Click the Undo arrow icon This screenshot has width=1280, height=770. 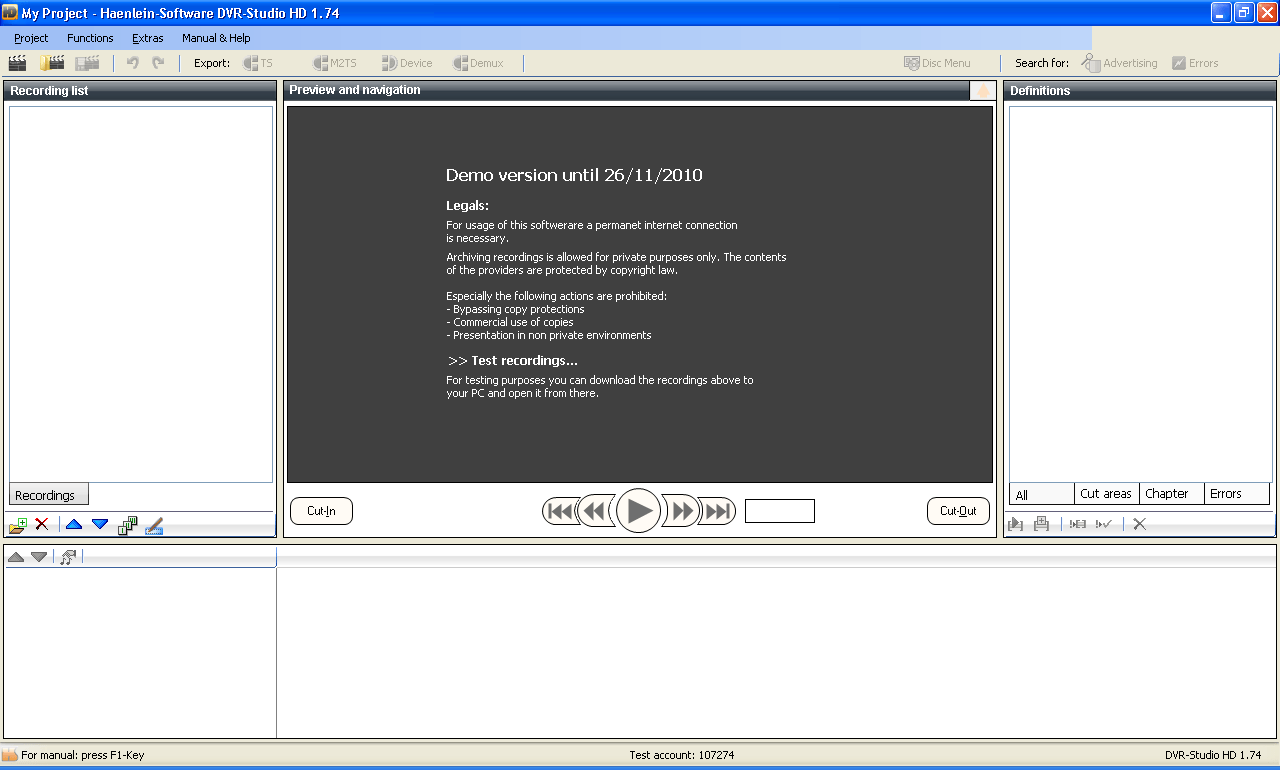pyautogui.click(x=133, y=62)
